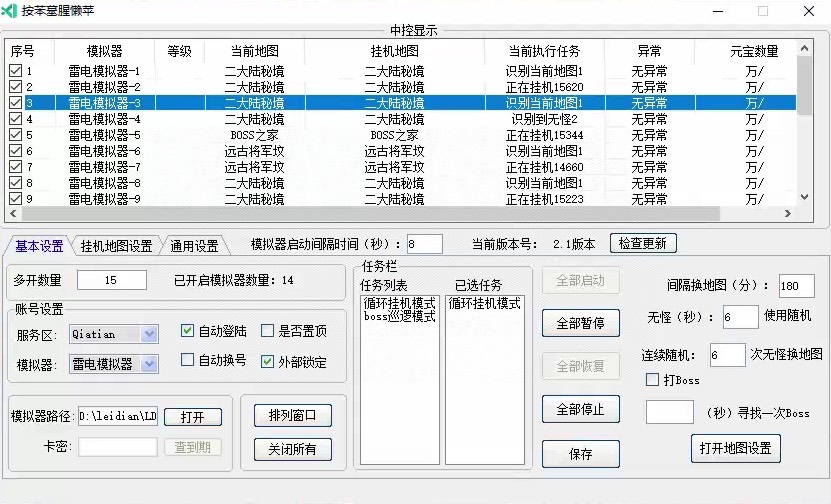Toggle the checkbox for row 4
The width and height of the screenshot is (831, 504).
[x=15, y=119]
